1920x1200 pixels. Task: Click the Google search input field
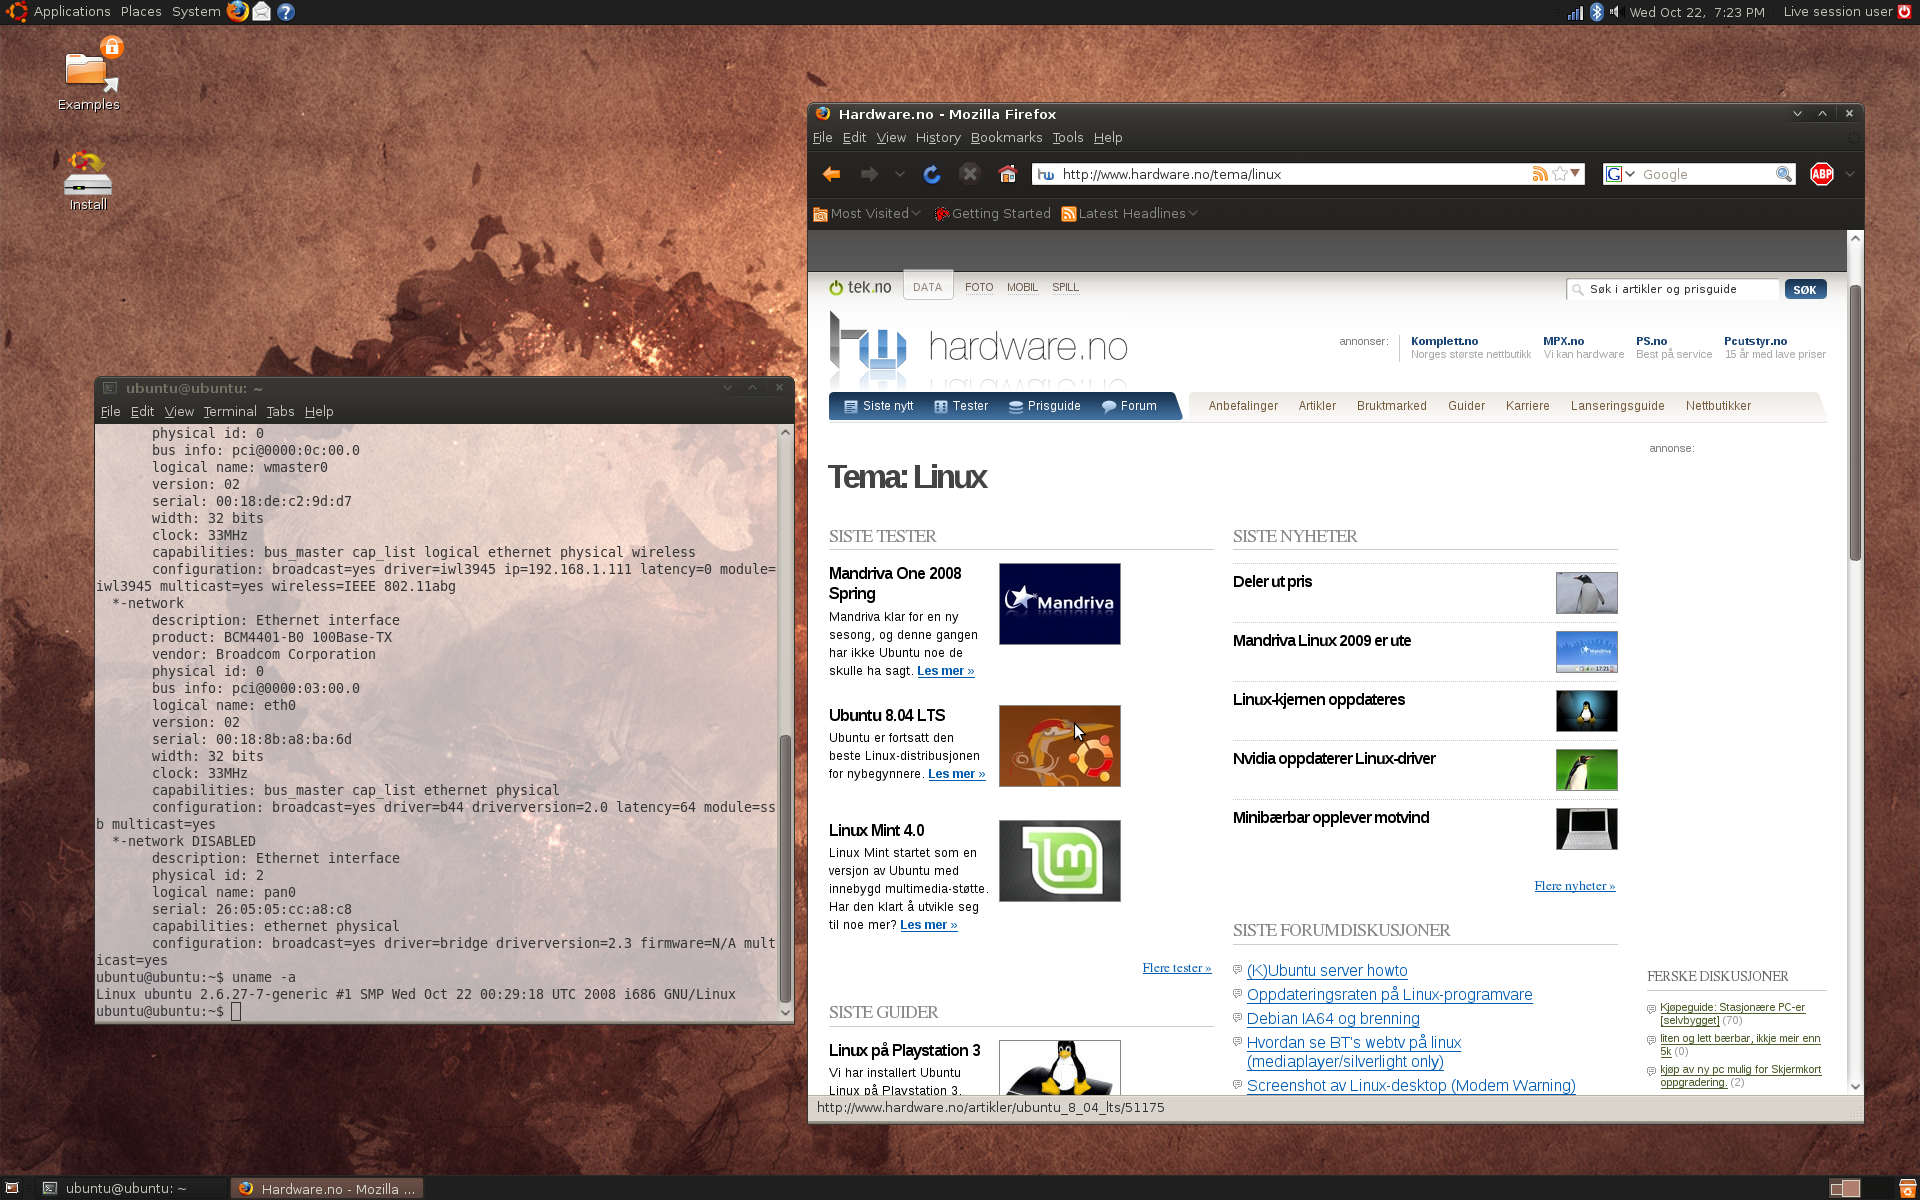(1707, 174)
